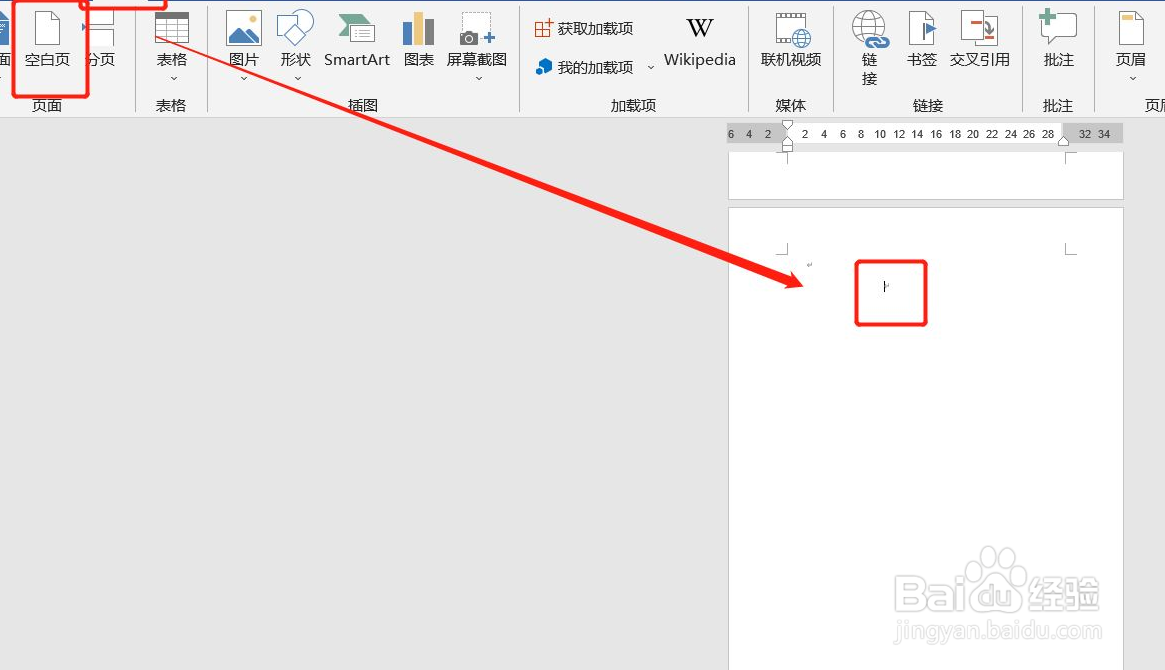Place cursor at the text insertion point on the page
The height and width of the screenshot is (670, 1165).
pos(885,286)
